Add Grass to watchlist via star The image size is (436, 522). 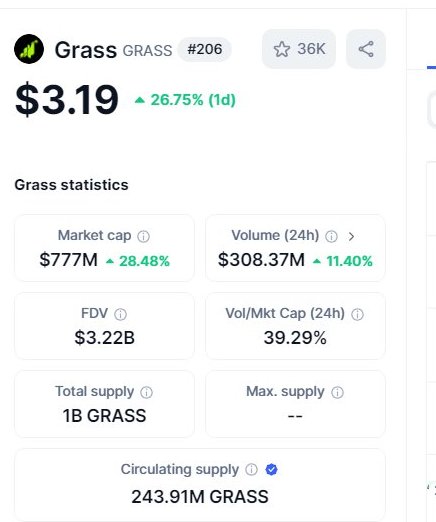click(x=282, y=49)
